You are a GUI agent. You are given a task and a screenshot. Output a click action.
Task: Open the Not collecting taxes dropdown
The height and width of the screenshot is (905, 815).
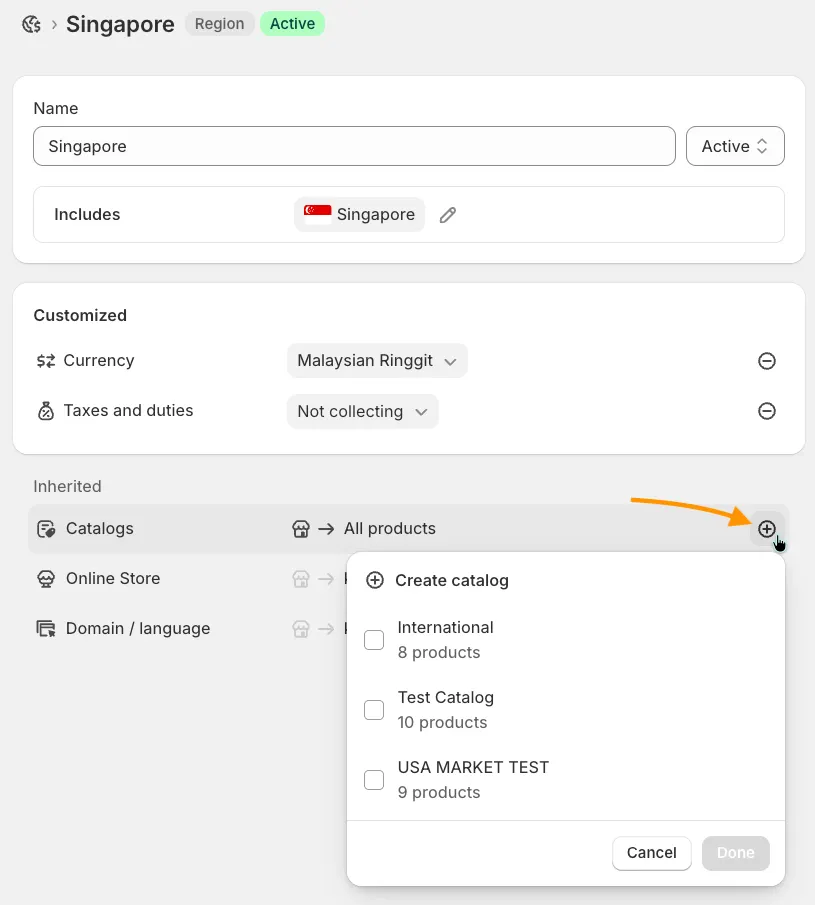click(x=362, y=411)
